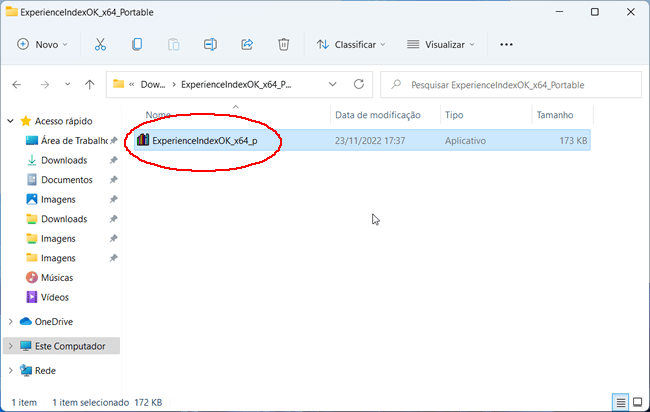Navigate back with the left arrow

17,84
